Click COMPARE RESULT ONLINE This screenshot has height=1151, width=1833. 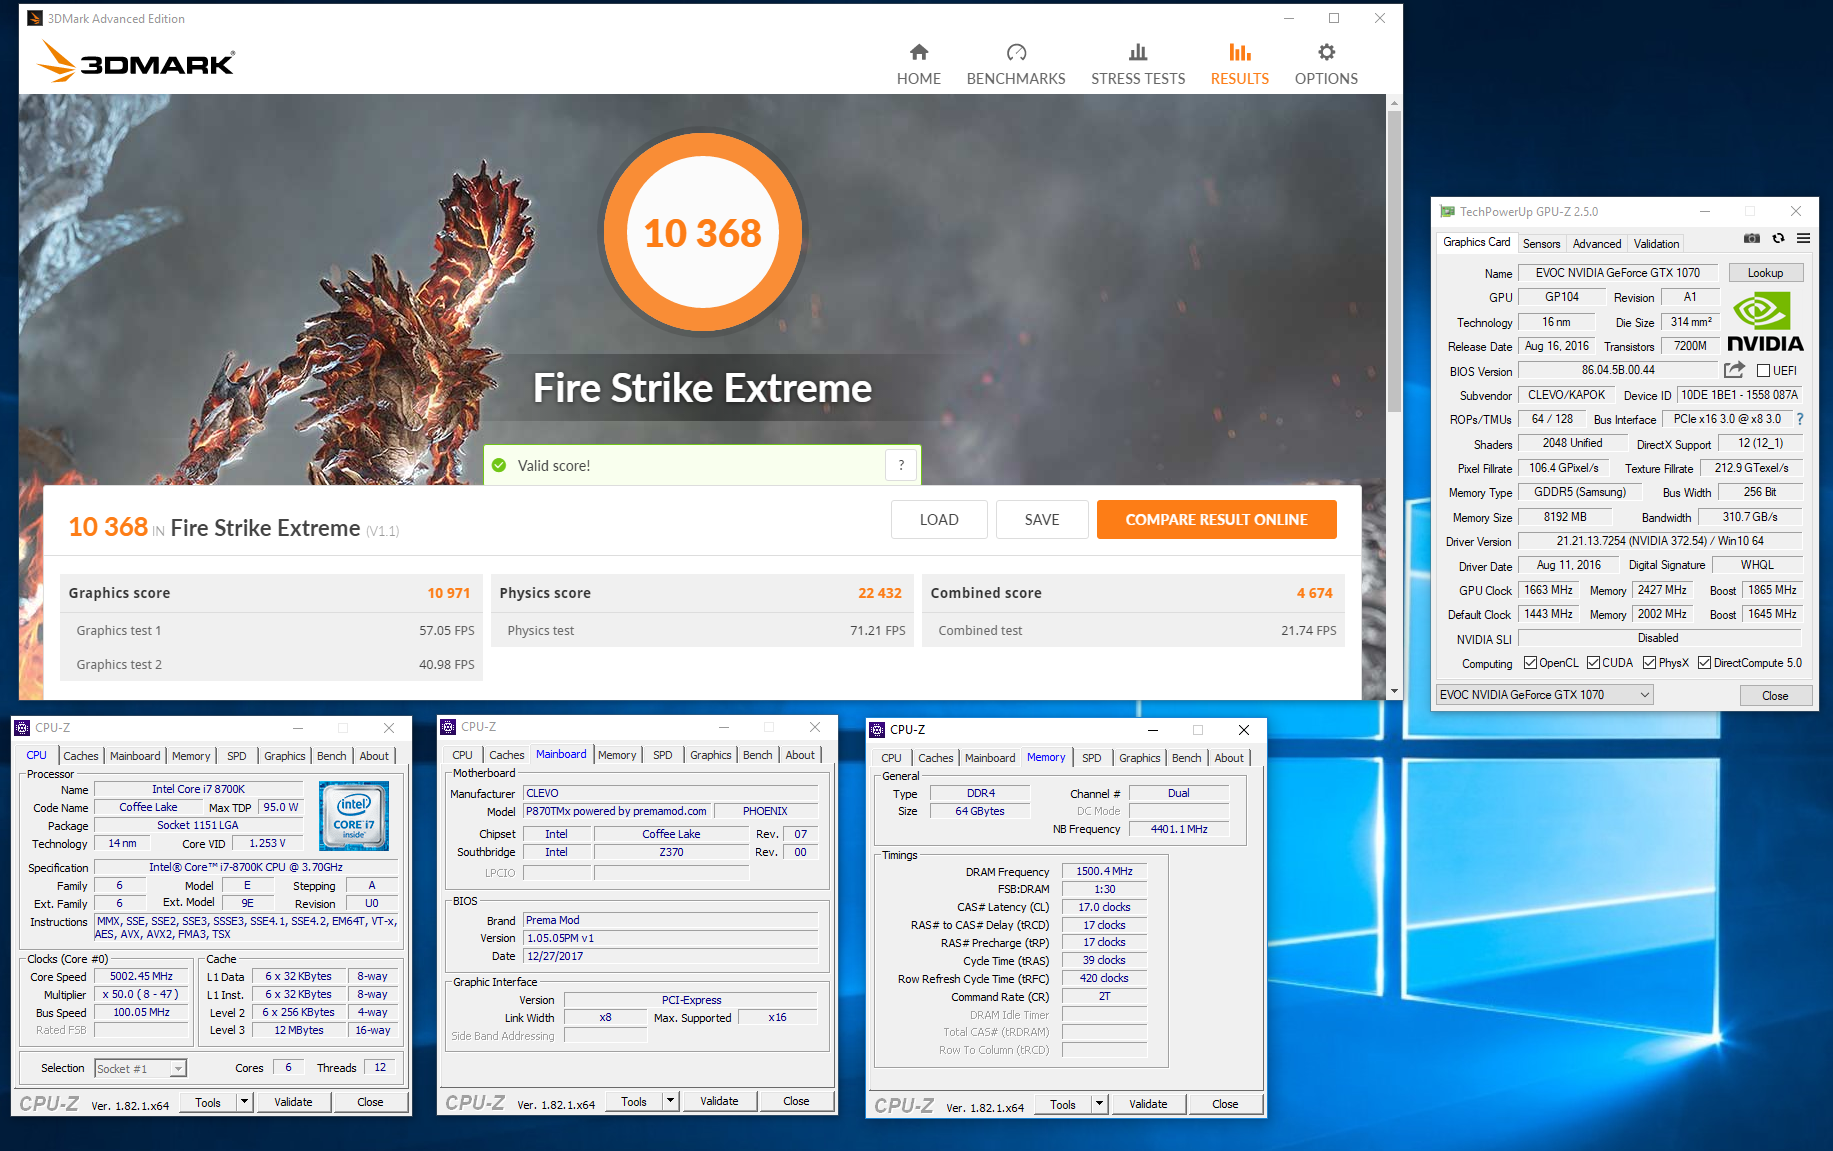point(1216,519)
